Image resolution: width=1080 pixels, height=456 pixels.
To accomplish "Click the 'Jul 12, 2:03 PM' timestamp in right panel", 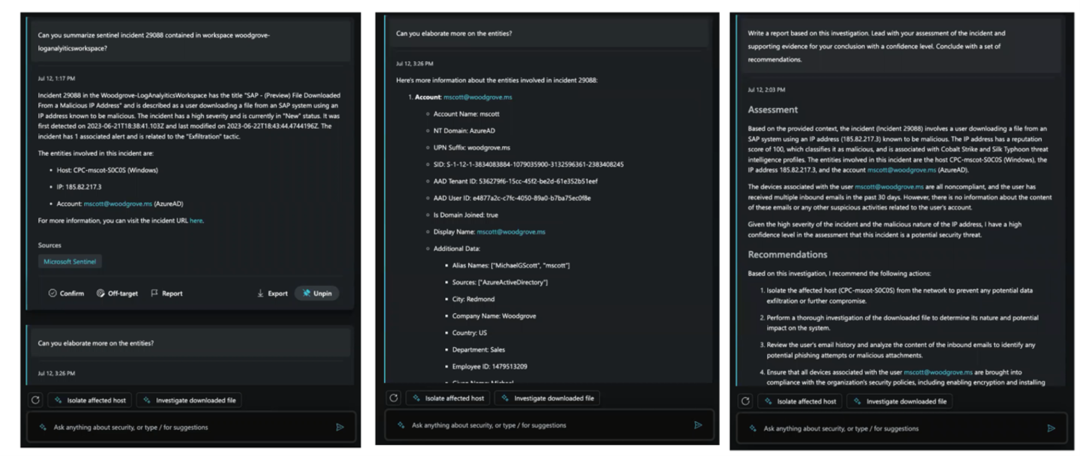I will [767, 90].
